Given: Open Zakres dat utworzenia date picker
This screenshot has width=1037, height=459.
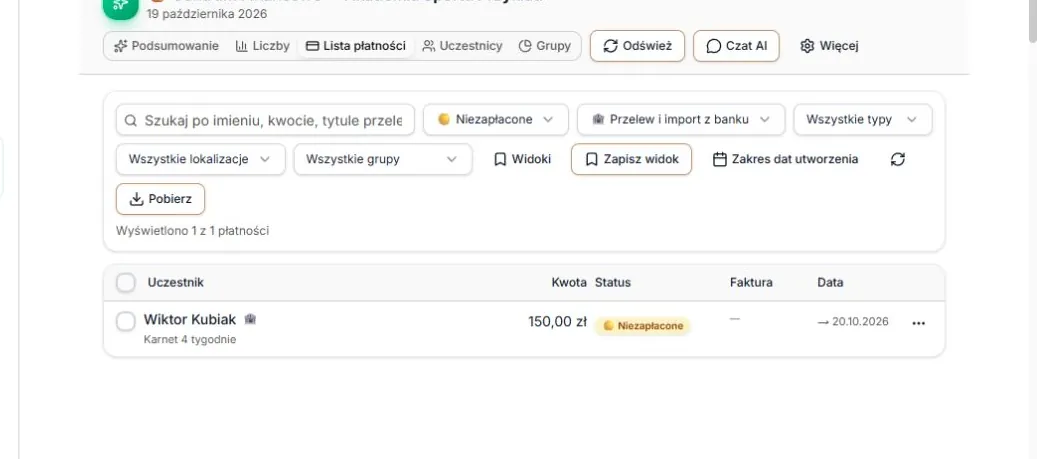Looking at the screenshot, I should point(786,159).
